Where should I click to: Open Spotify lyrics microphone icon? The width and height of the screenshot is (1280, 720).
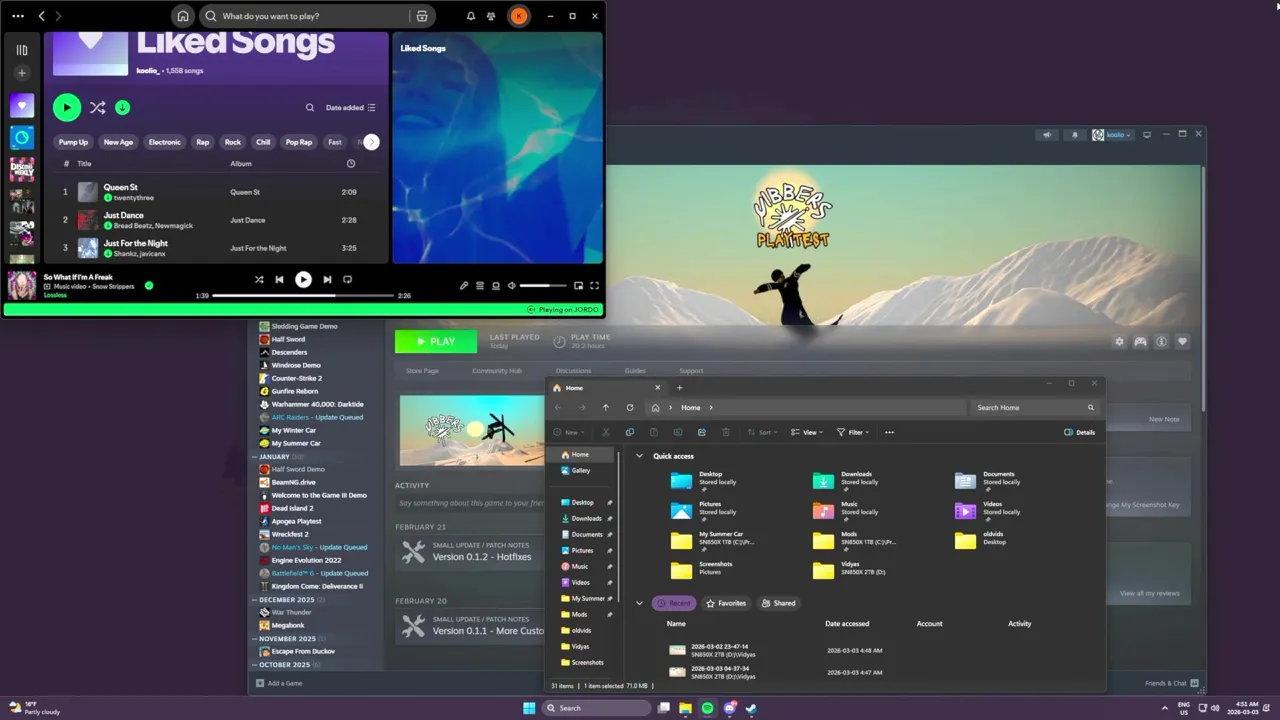pos(464,286)
